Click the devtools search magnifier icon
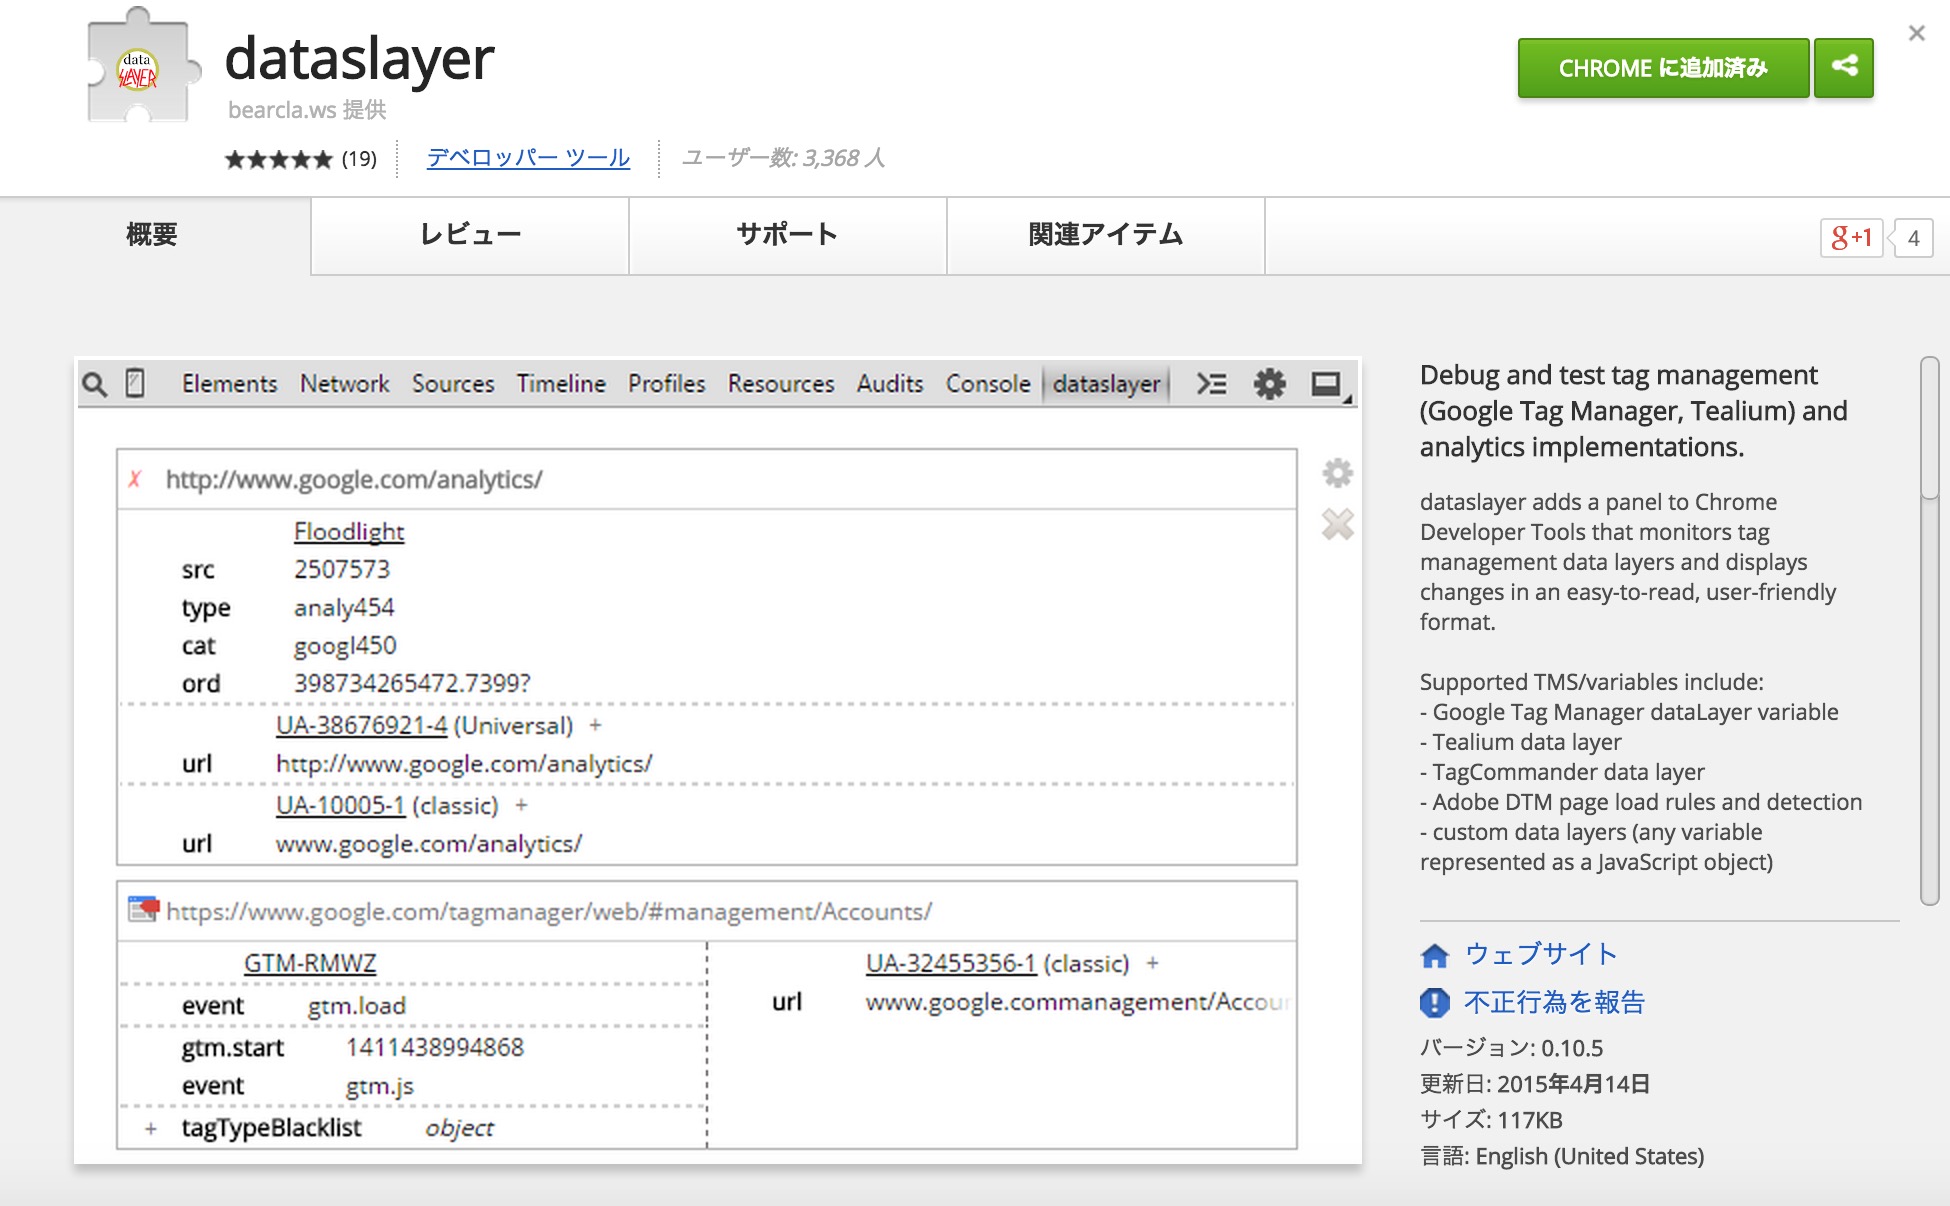This screenshot has height=1206, width=1950. pos(94,384)
